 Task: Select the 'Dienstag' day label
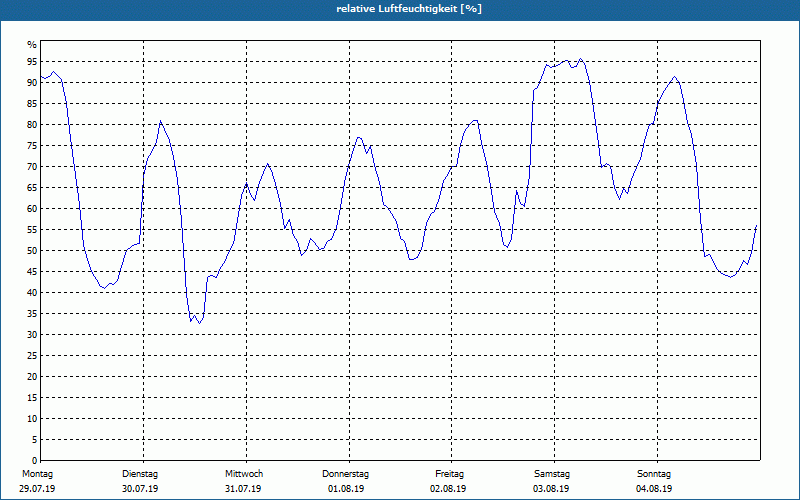tap(140, 474)
